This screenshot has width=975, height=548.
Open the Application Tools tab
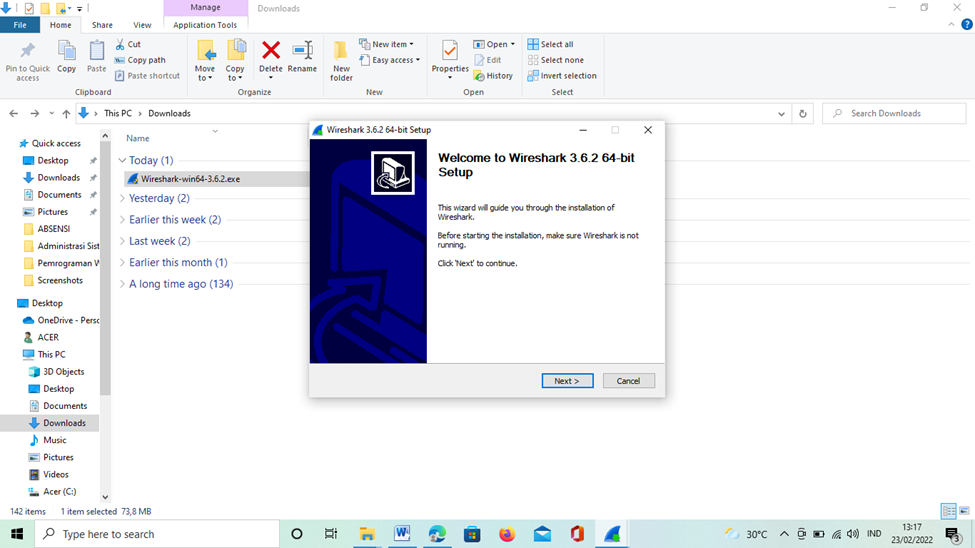click(205, 25)
